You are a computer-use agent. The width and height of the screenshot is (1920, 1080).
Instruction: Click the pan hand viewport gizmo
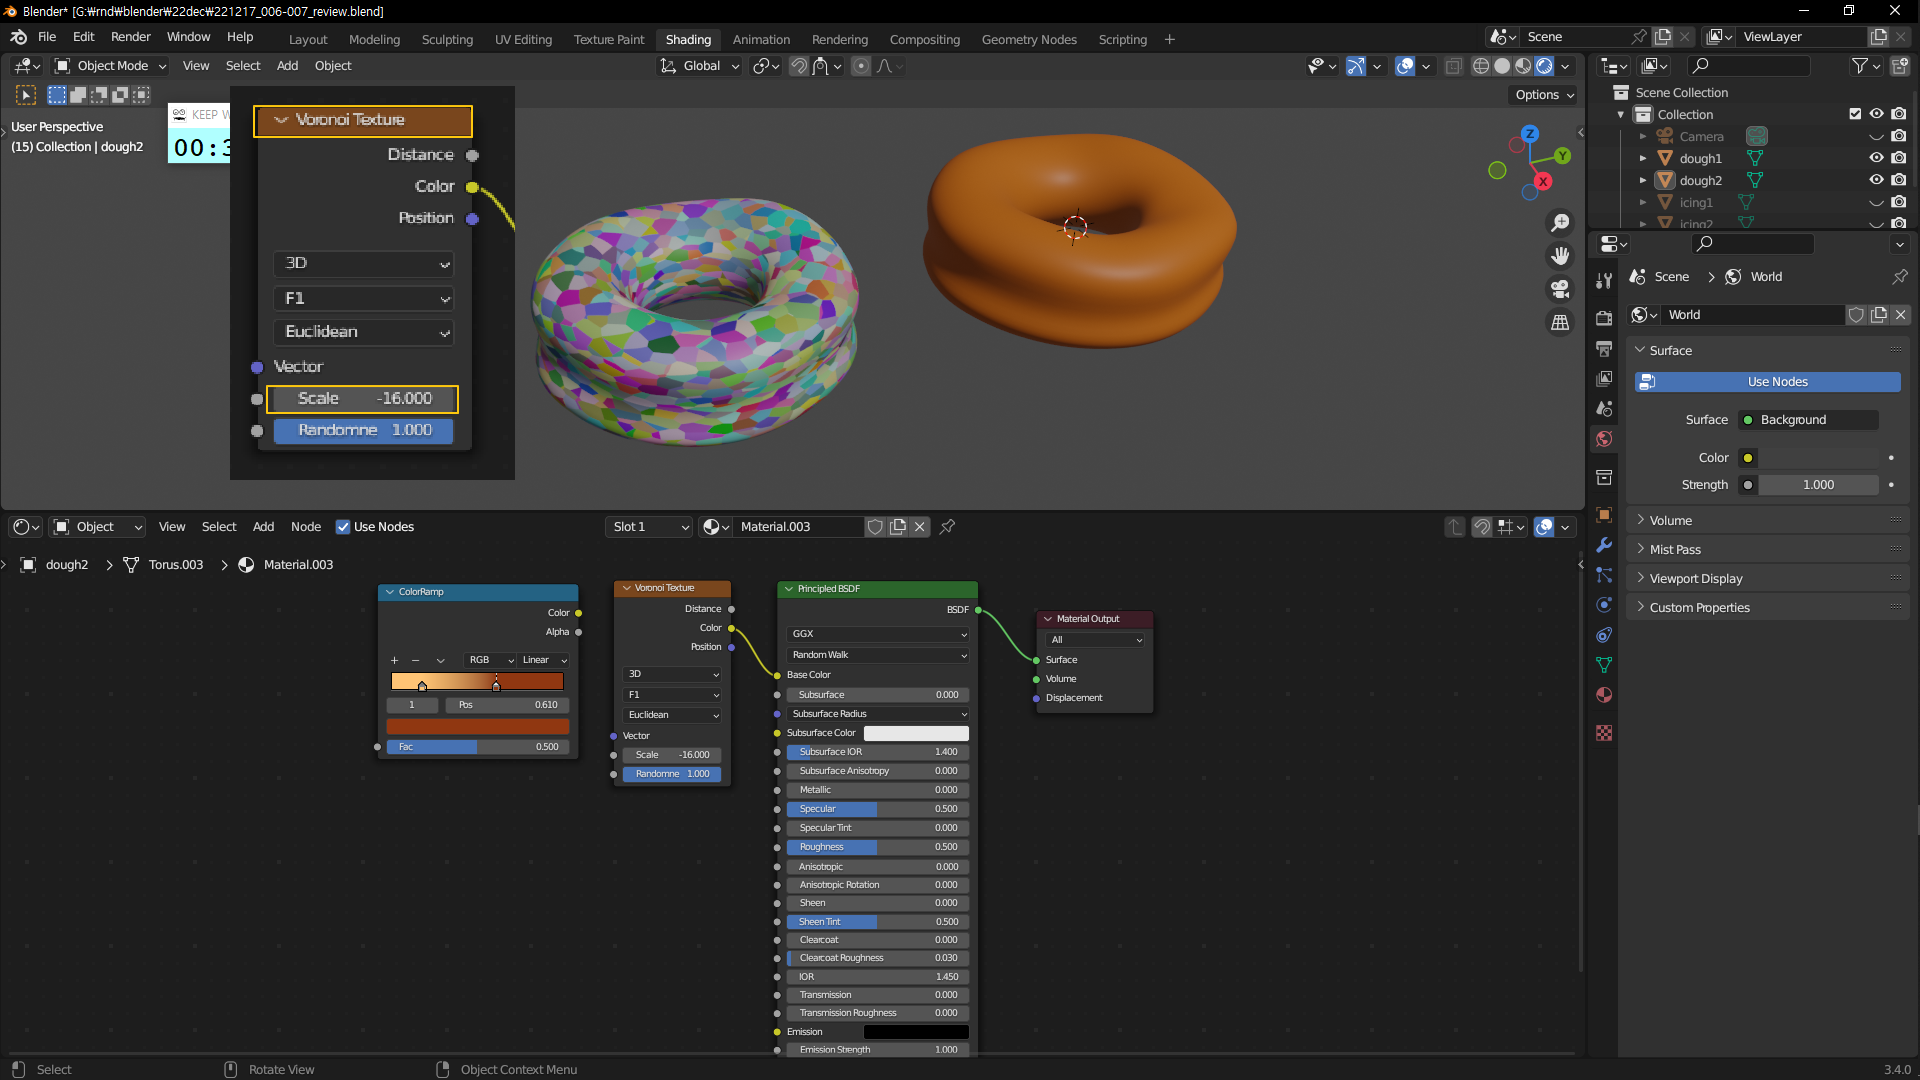pos(1559,256)
